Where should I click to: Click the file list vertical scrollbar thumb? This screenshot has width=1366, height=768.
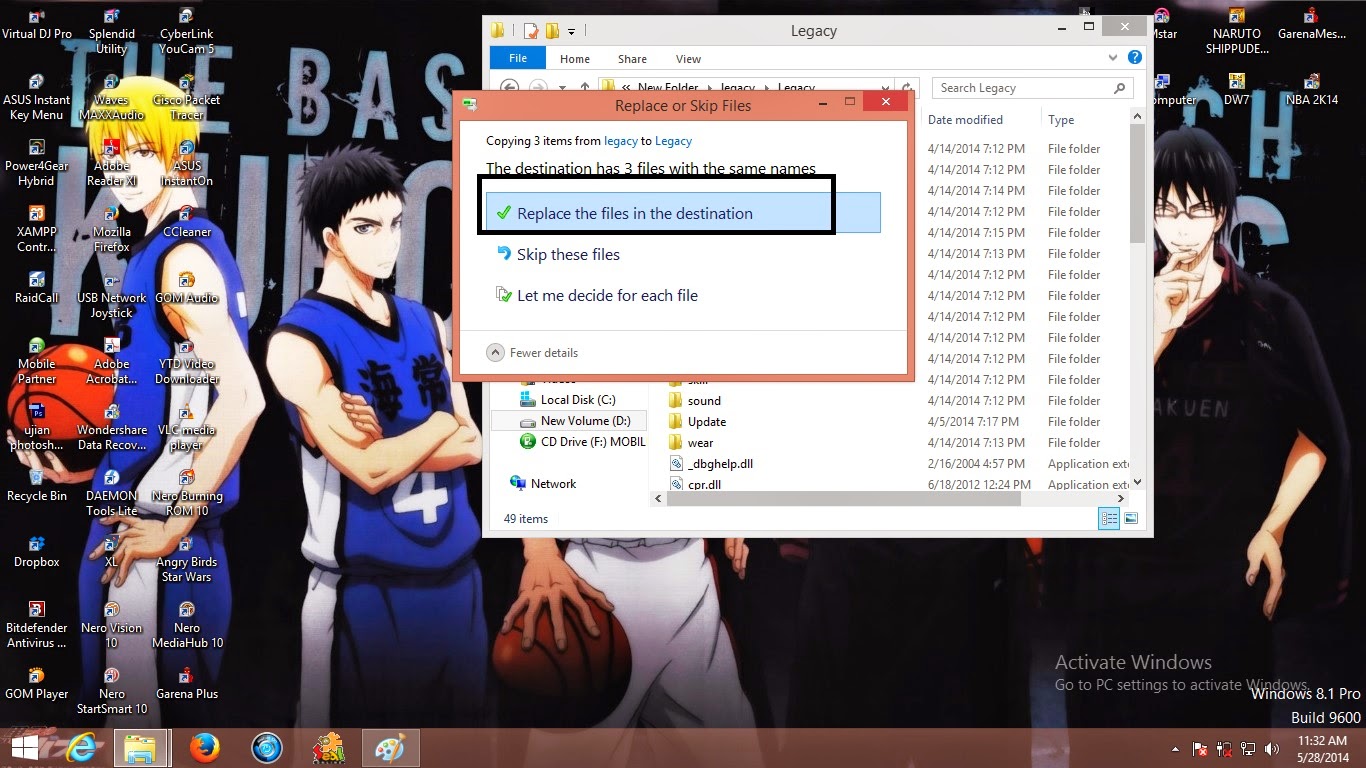[1137, 185]
